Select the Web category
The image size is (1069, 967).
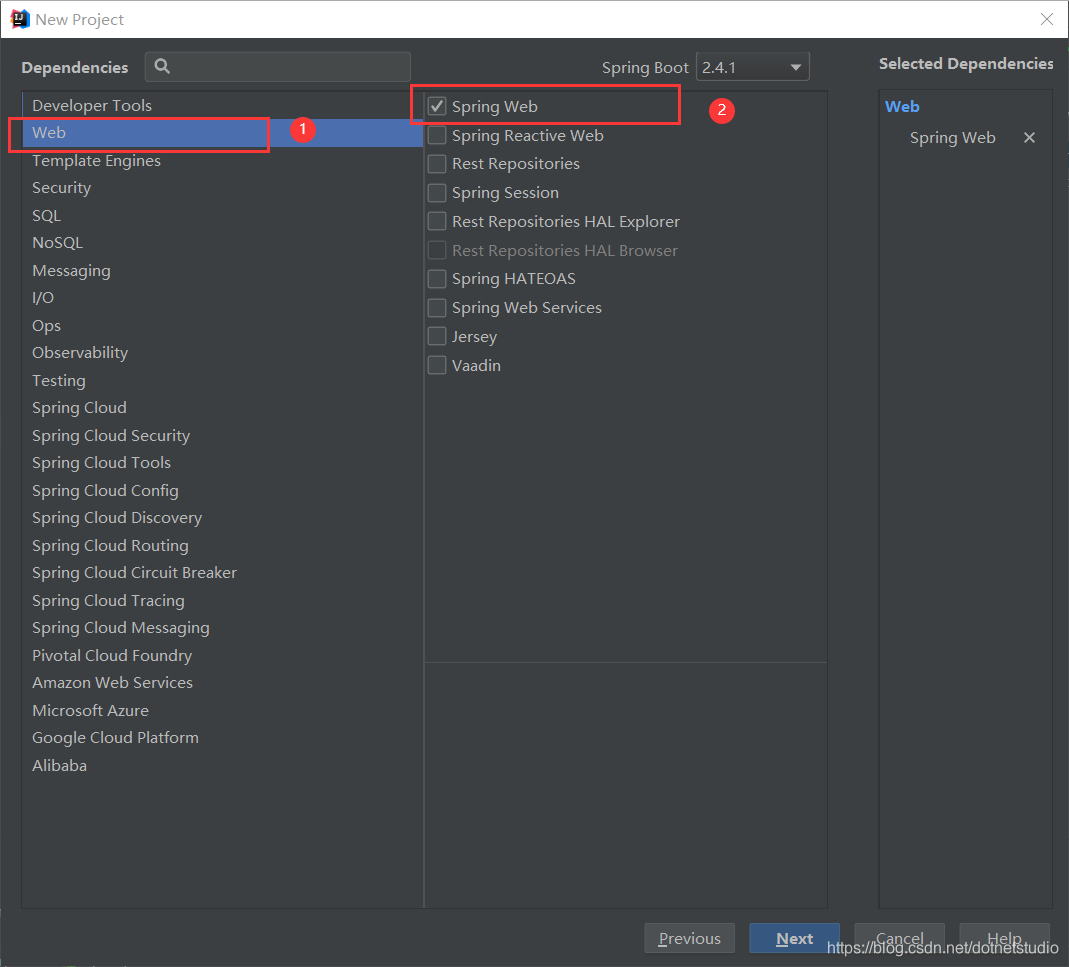point(222,132)
